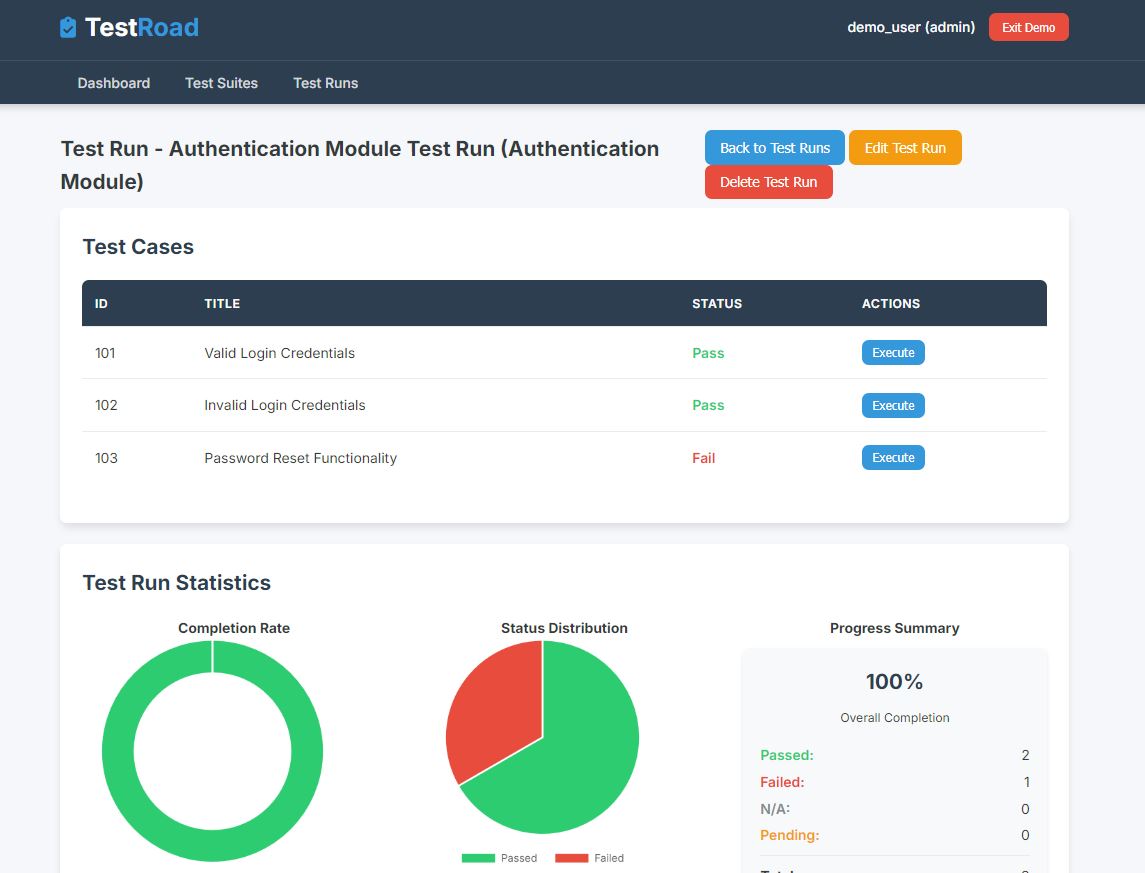Click the red Failed pie slice
Viewport: 1145px width, 873px height.
[x=492, y=710]
